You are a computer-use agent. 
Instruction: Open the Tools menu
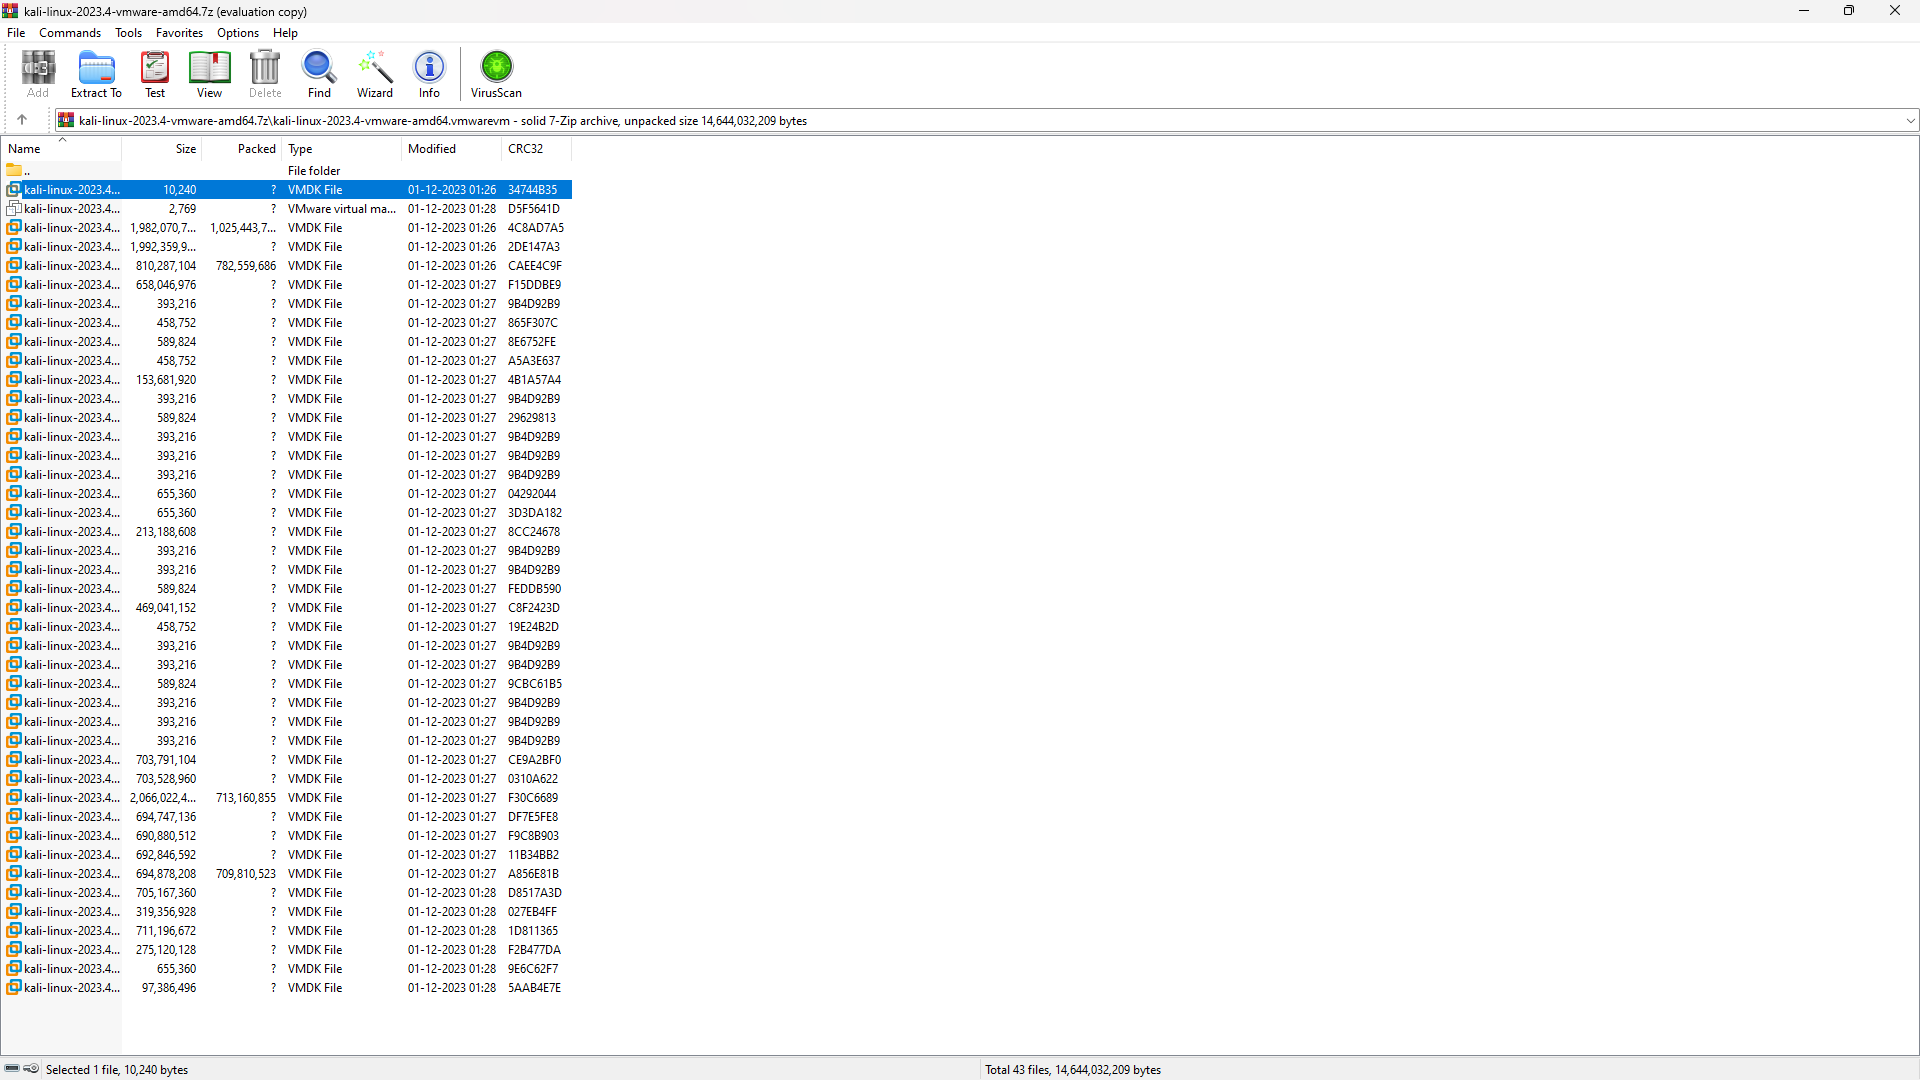click(128, 33)
